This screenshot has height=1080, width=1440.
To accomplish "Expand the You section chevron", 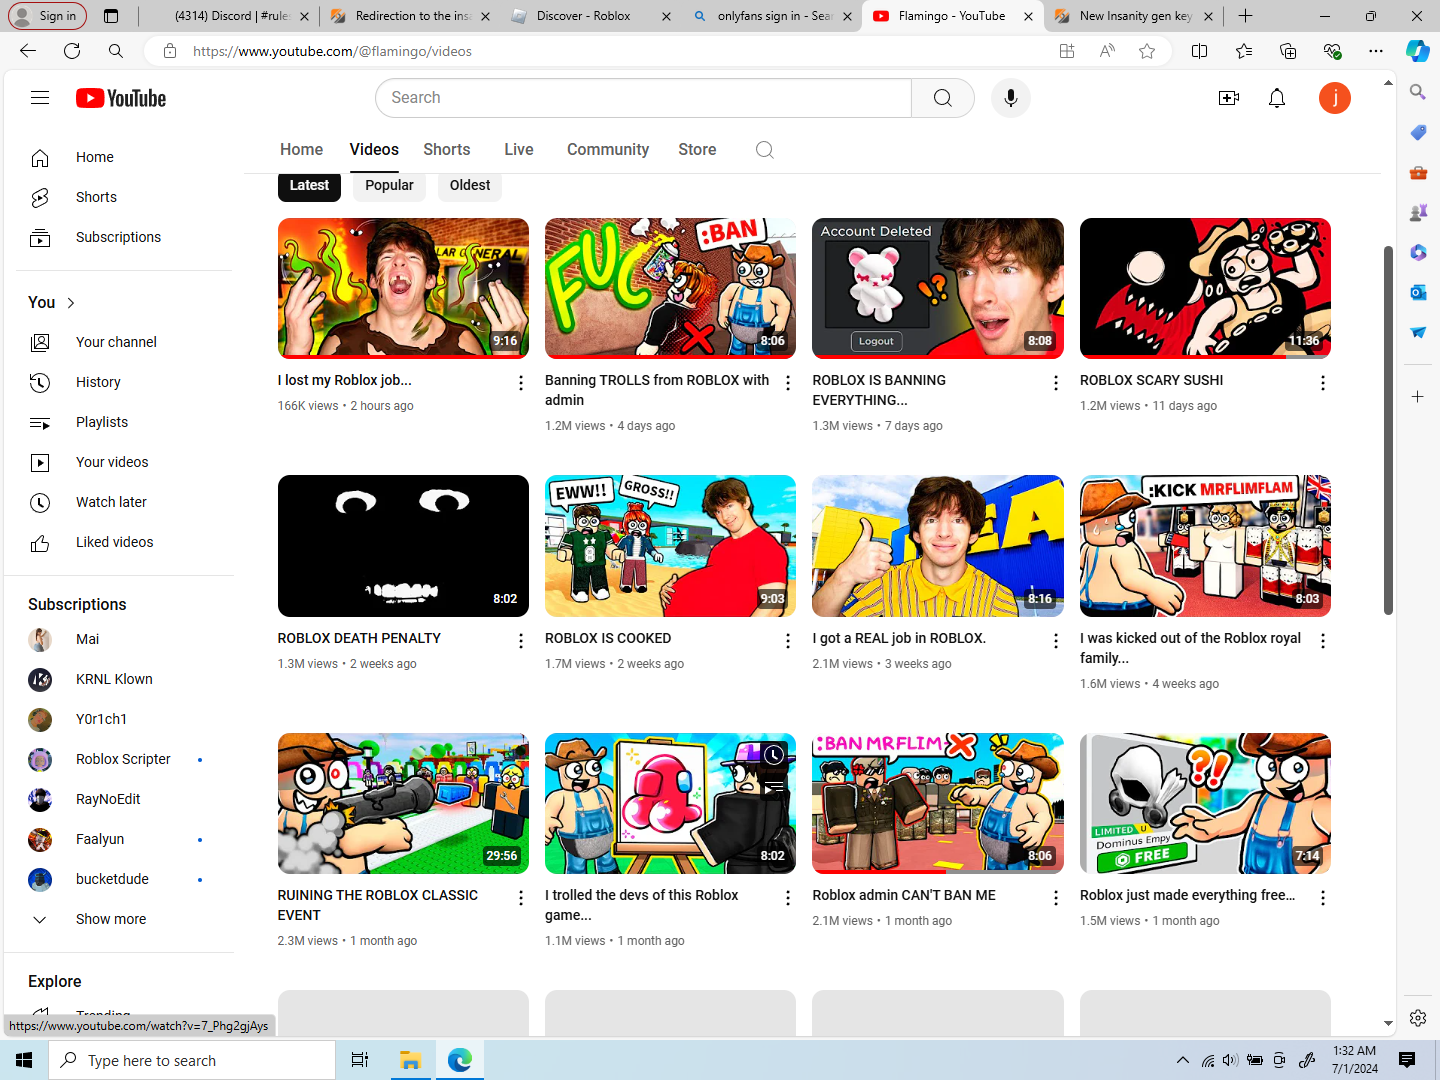I will 71,303.
